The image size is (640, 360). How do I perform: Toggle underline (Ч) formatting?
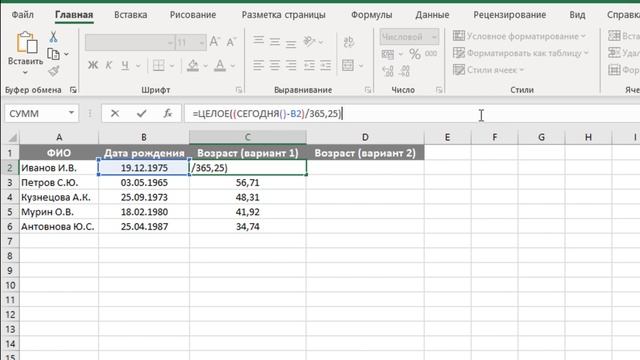coord(125,65)
